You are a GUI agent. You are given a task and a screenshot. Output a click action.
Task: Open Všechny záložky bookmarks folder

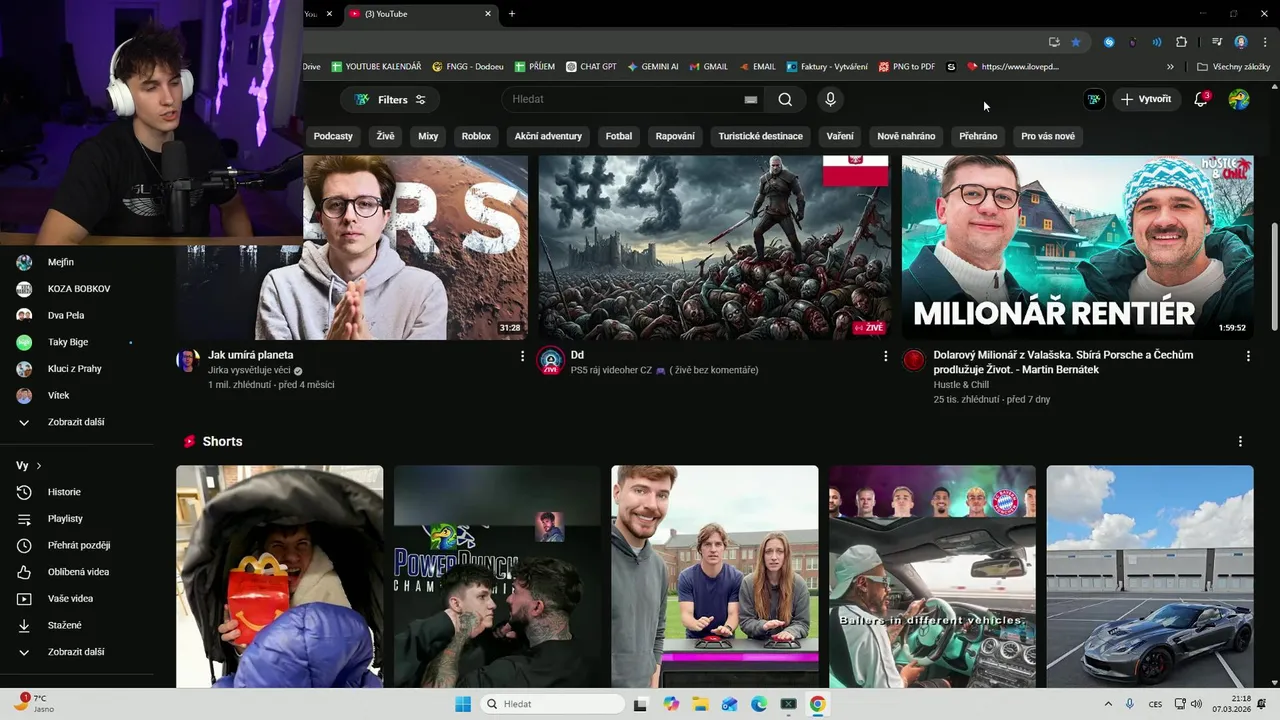coord(1233,67)
